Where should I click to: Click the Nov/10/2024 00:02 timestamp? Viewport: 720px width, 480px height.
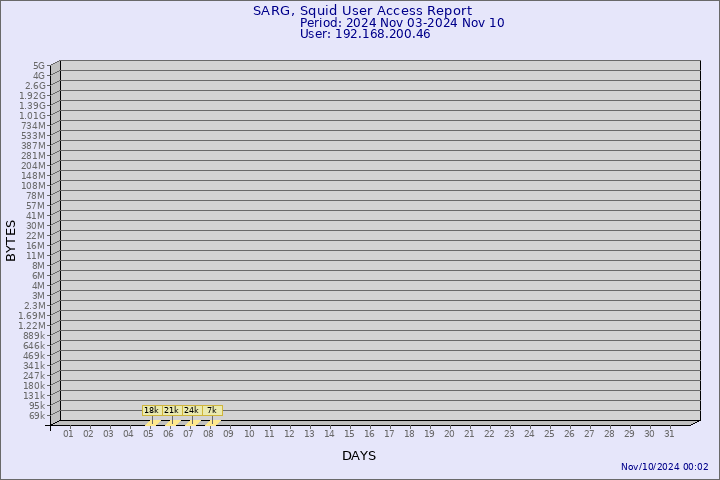664,467
